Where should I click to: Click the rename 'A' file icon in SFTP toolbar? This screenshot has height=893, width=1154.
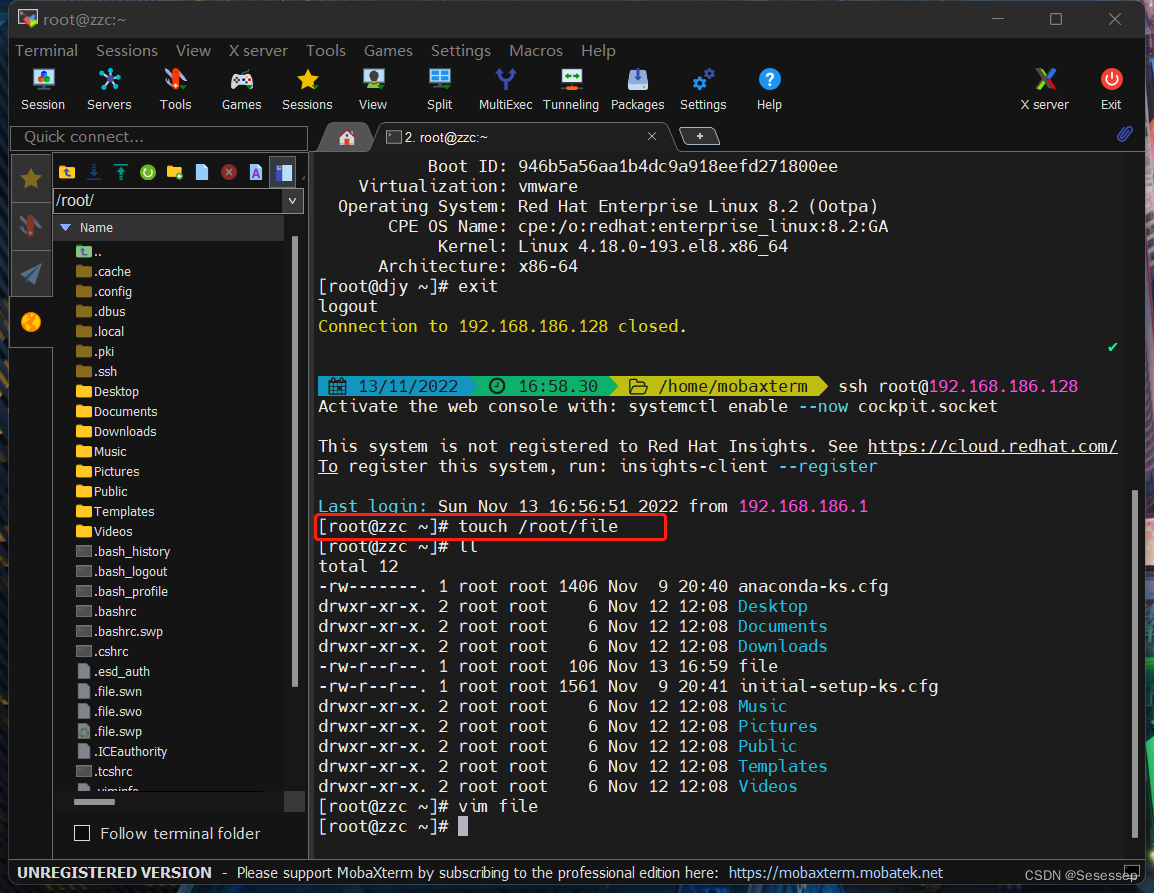tap(255, 172)
